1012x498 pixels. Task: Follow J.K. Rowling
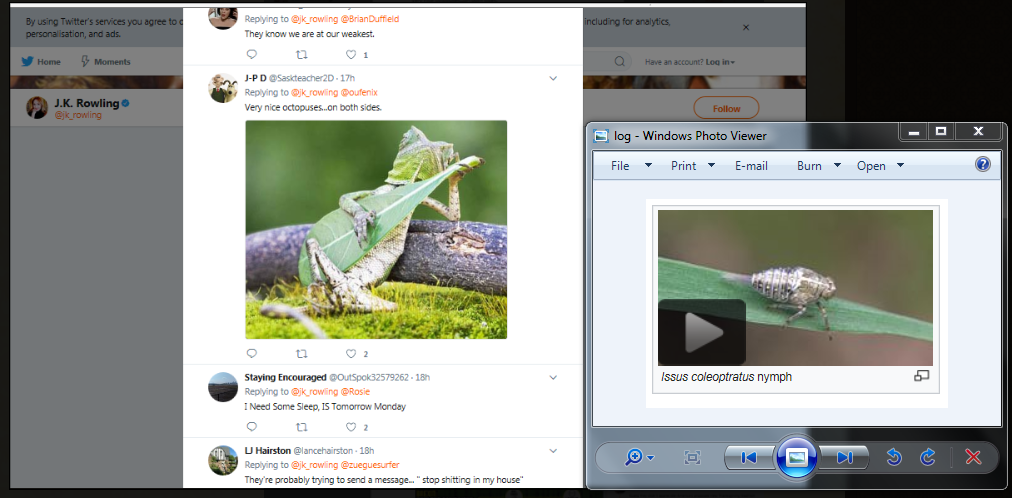pos(726,108)
